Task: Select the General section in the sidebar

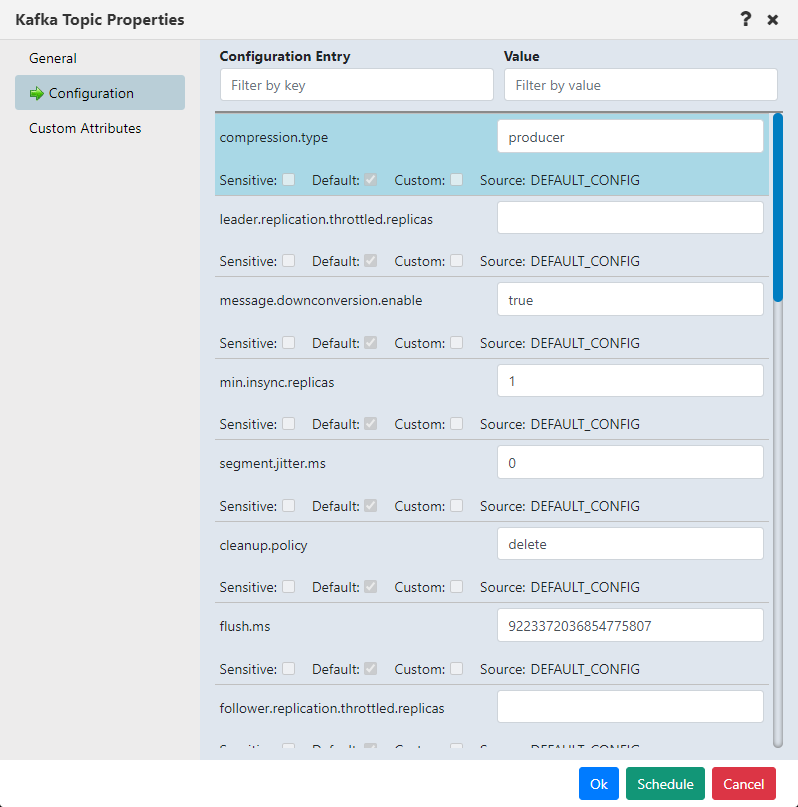Action: (x=52, y=58)
